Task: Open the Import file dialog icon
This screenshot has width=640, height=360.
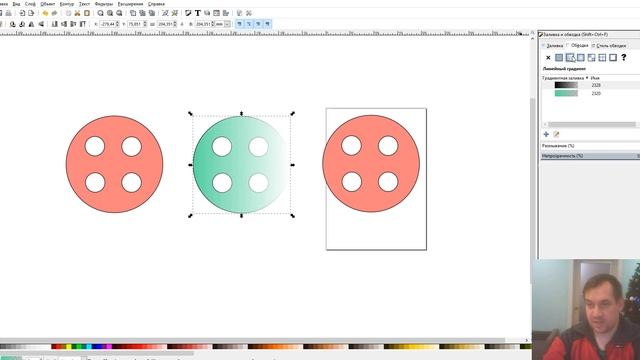Action: point(22,13)
